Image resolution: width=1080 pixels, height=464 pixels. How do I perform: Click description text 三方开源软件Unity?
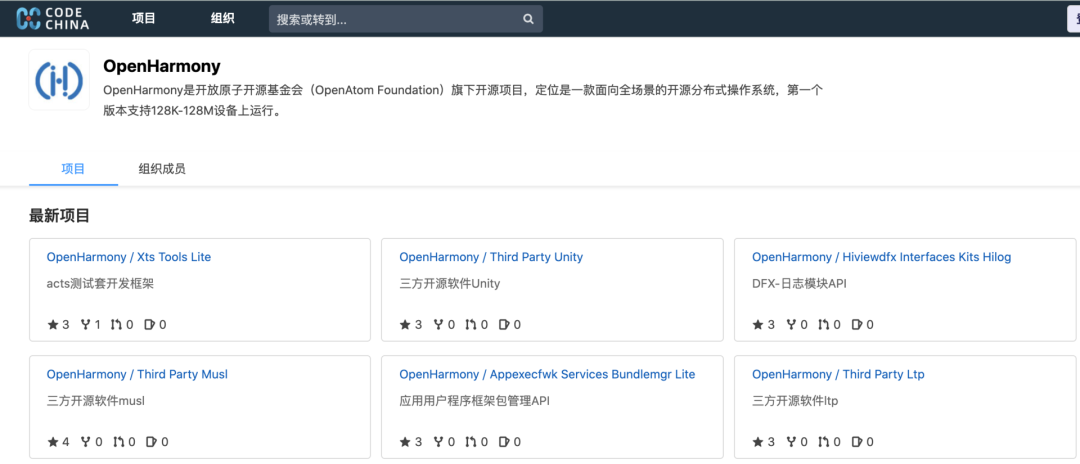[450, 283]
